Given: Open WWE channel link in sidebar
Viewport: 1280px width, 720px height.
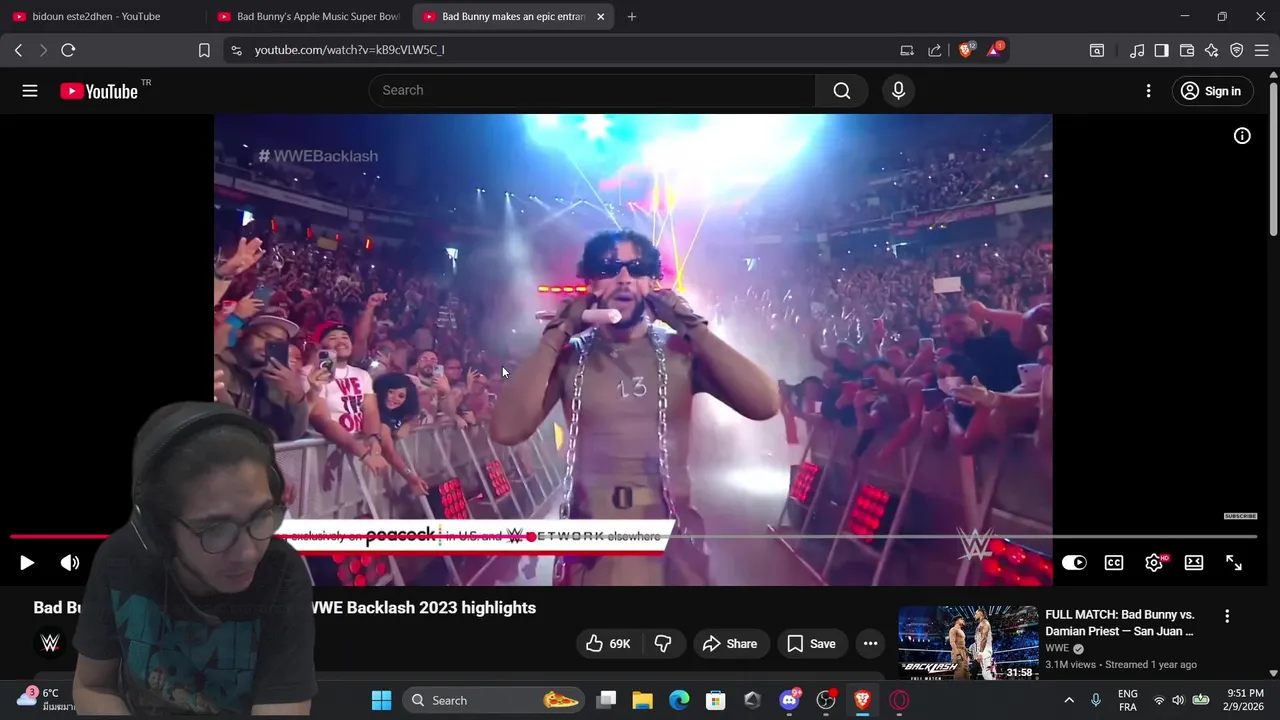Looking at the screenshot, I should (x=1057, y=648).
